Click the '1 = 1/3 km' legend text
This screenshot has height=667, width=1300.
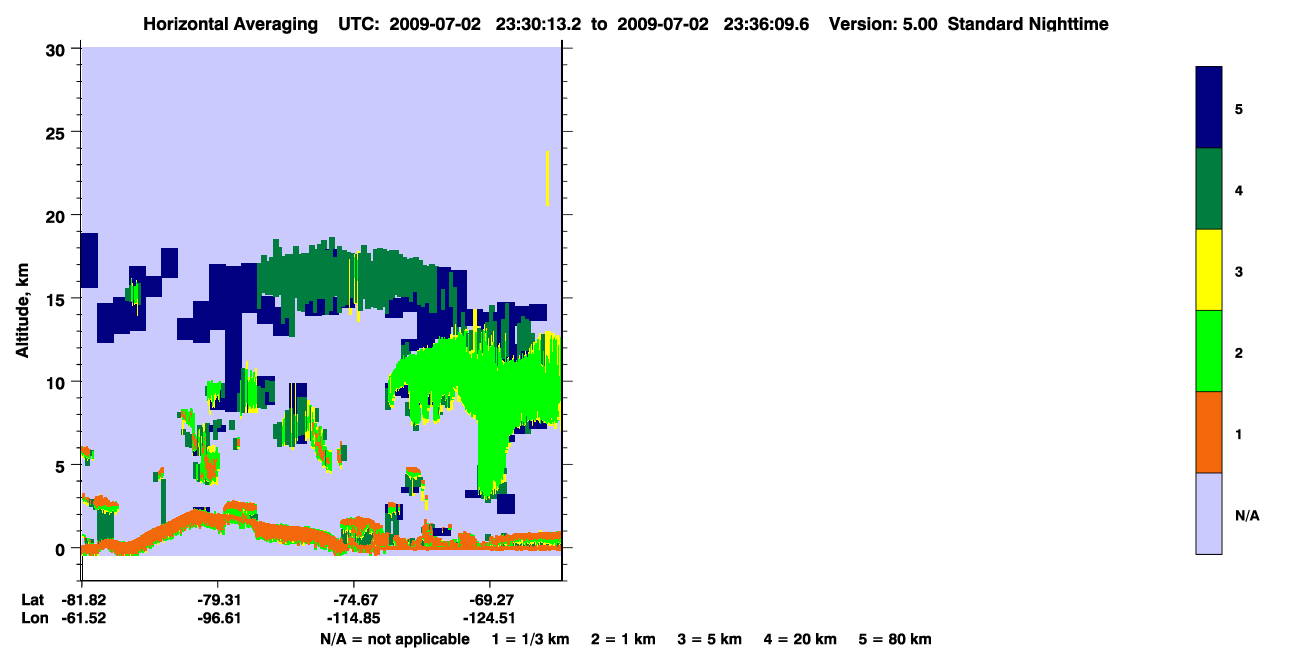coord(531,639)
